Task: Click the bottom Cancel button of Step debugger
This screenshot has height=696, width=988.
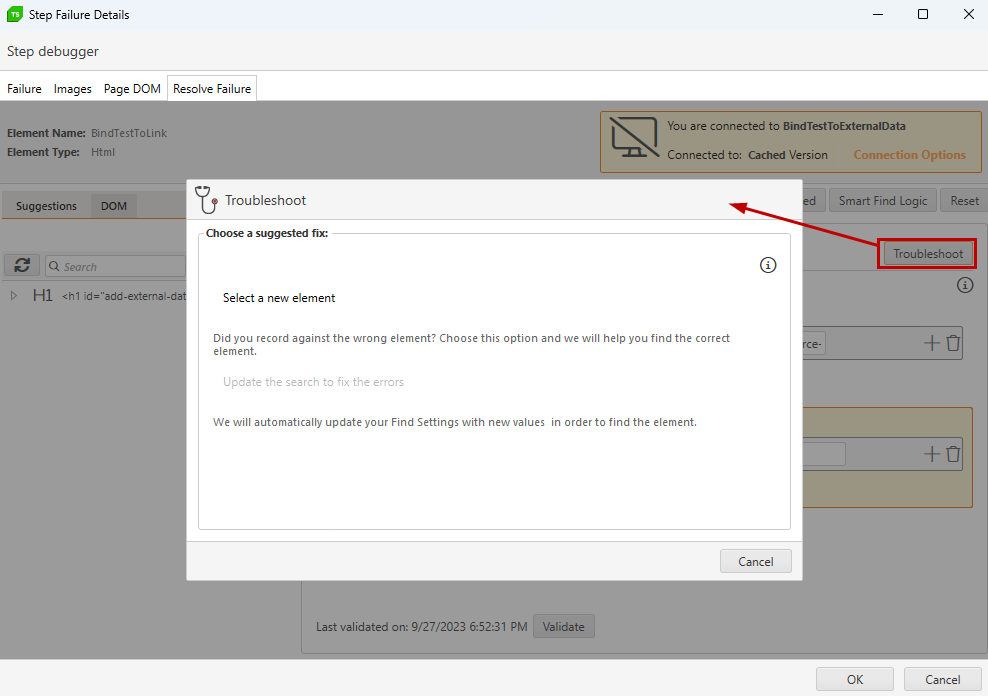Action: [x=942, y=679]
